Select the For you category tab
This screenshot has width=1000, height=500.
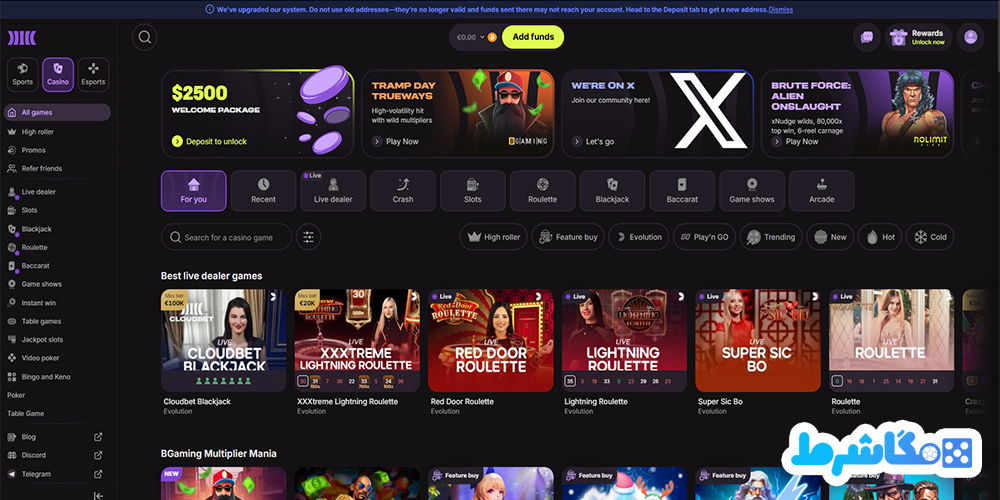(x=194, y=191)
